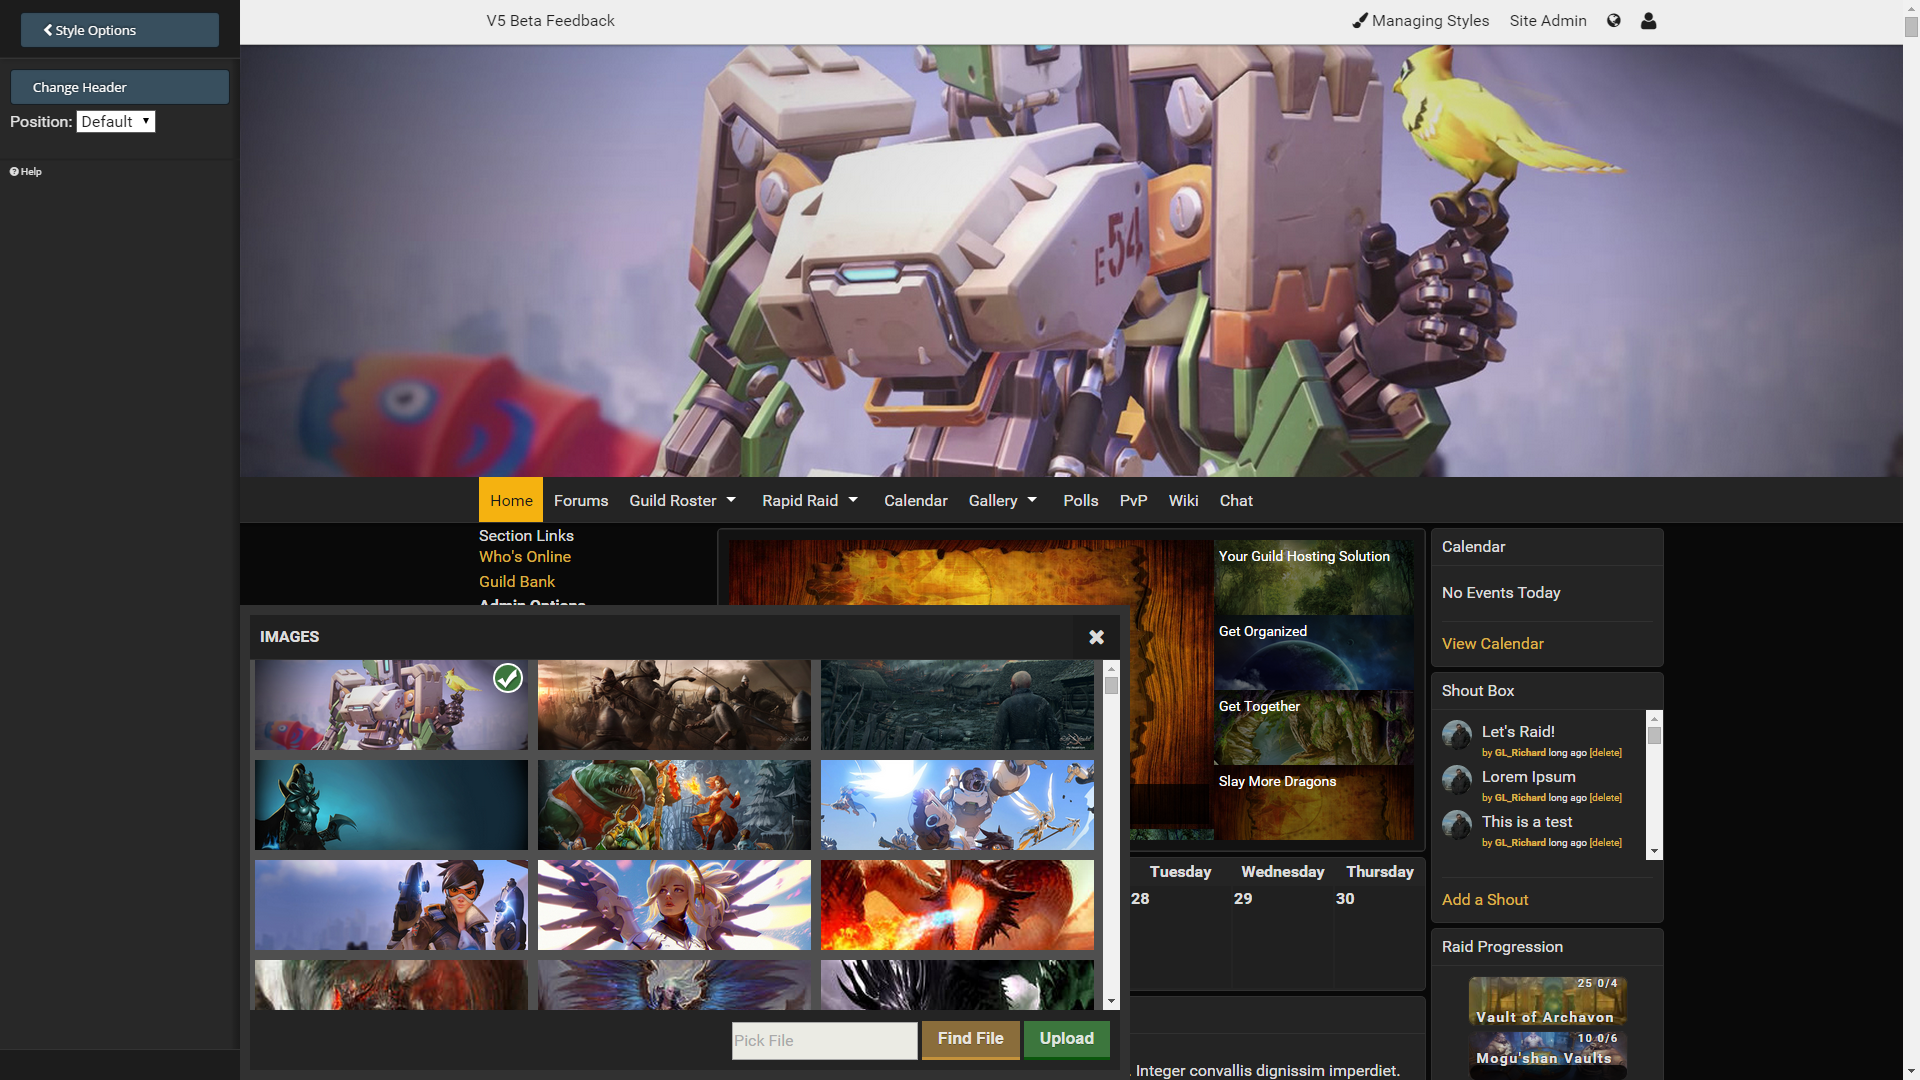The height and width of the screenshot is (1080, 1920).
Task: Open the Guild Bank link
Action: click(517, 582)
